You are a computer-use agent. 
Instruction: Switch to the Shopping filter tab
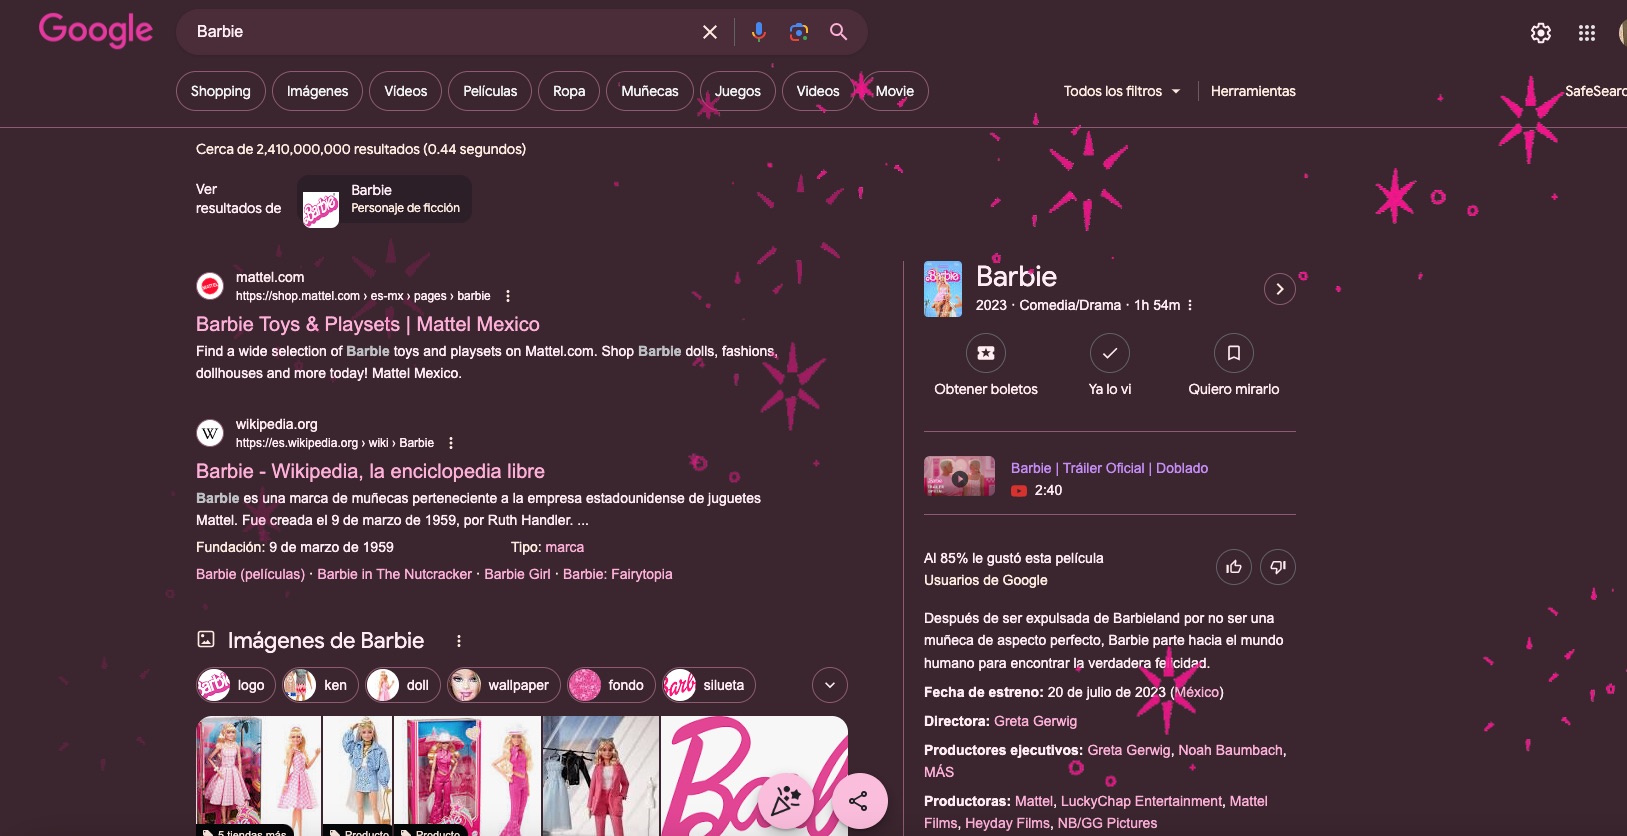pyautogui.click(x=220, y=91)
